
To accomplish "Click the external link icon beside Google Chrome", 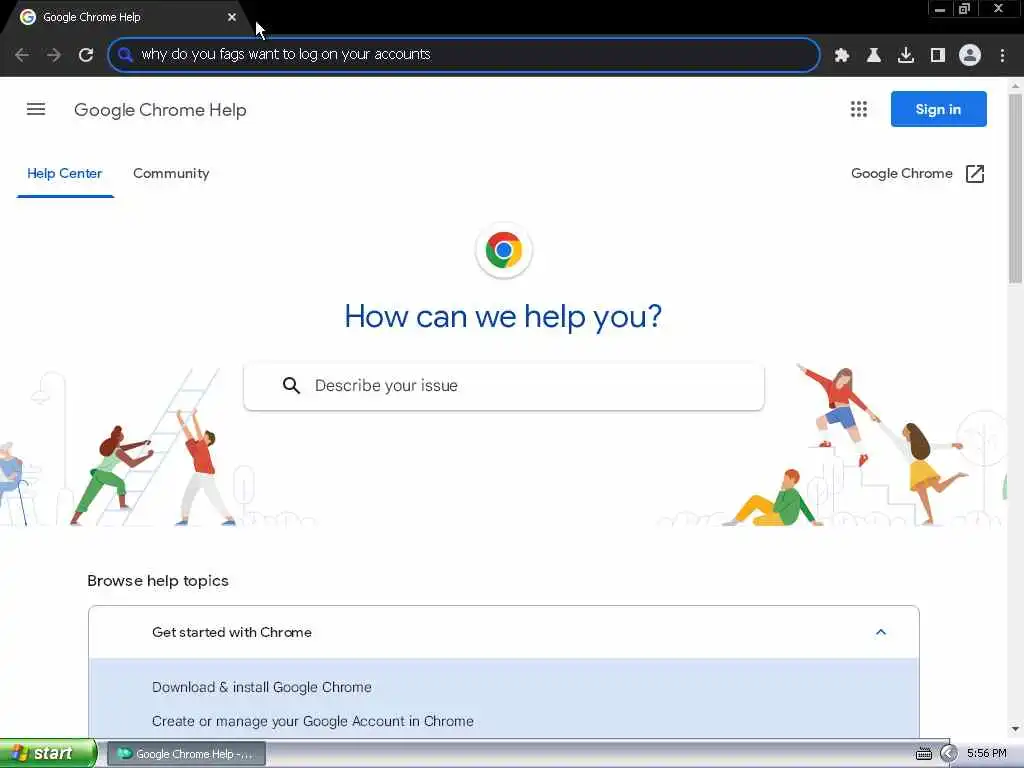I will tap(974, 174).
